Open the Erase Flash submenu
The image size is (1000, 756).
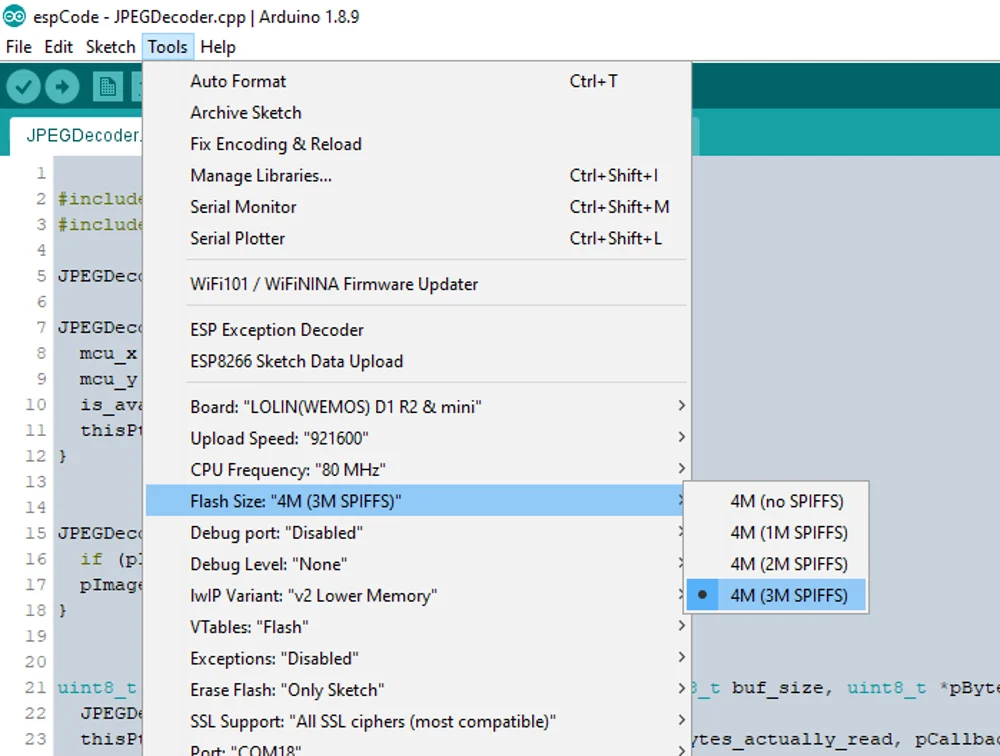click(x=417, y=690)
